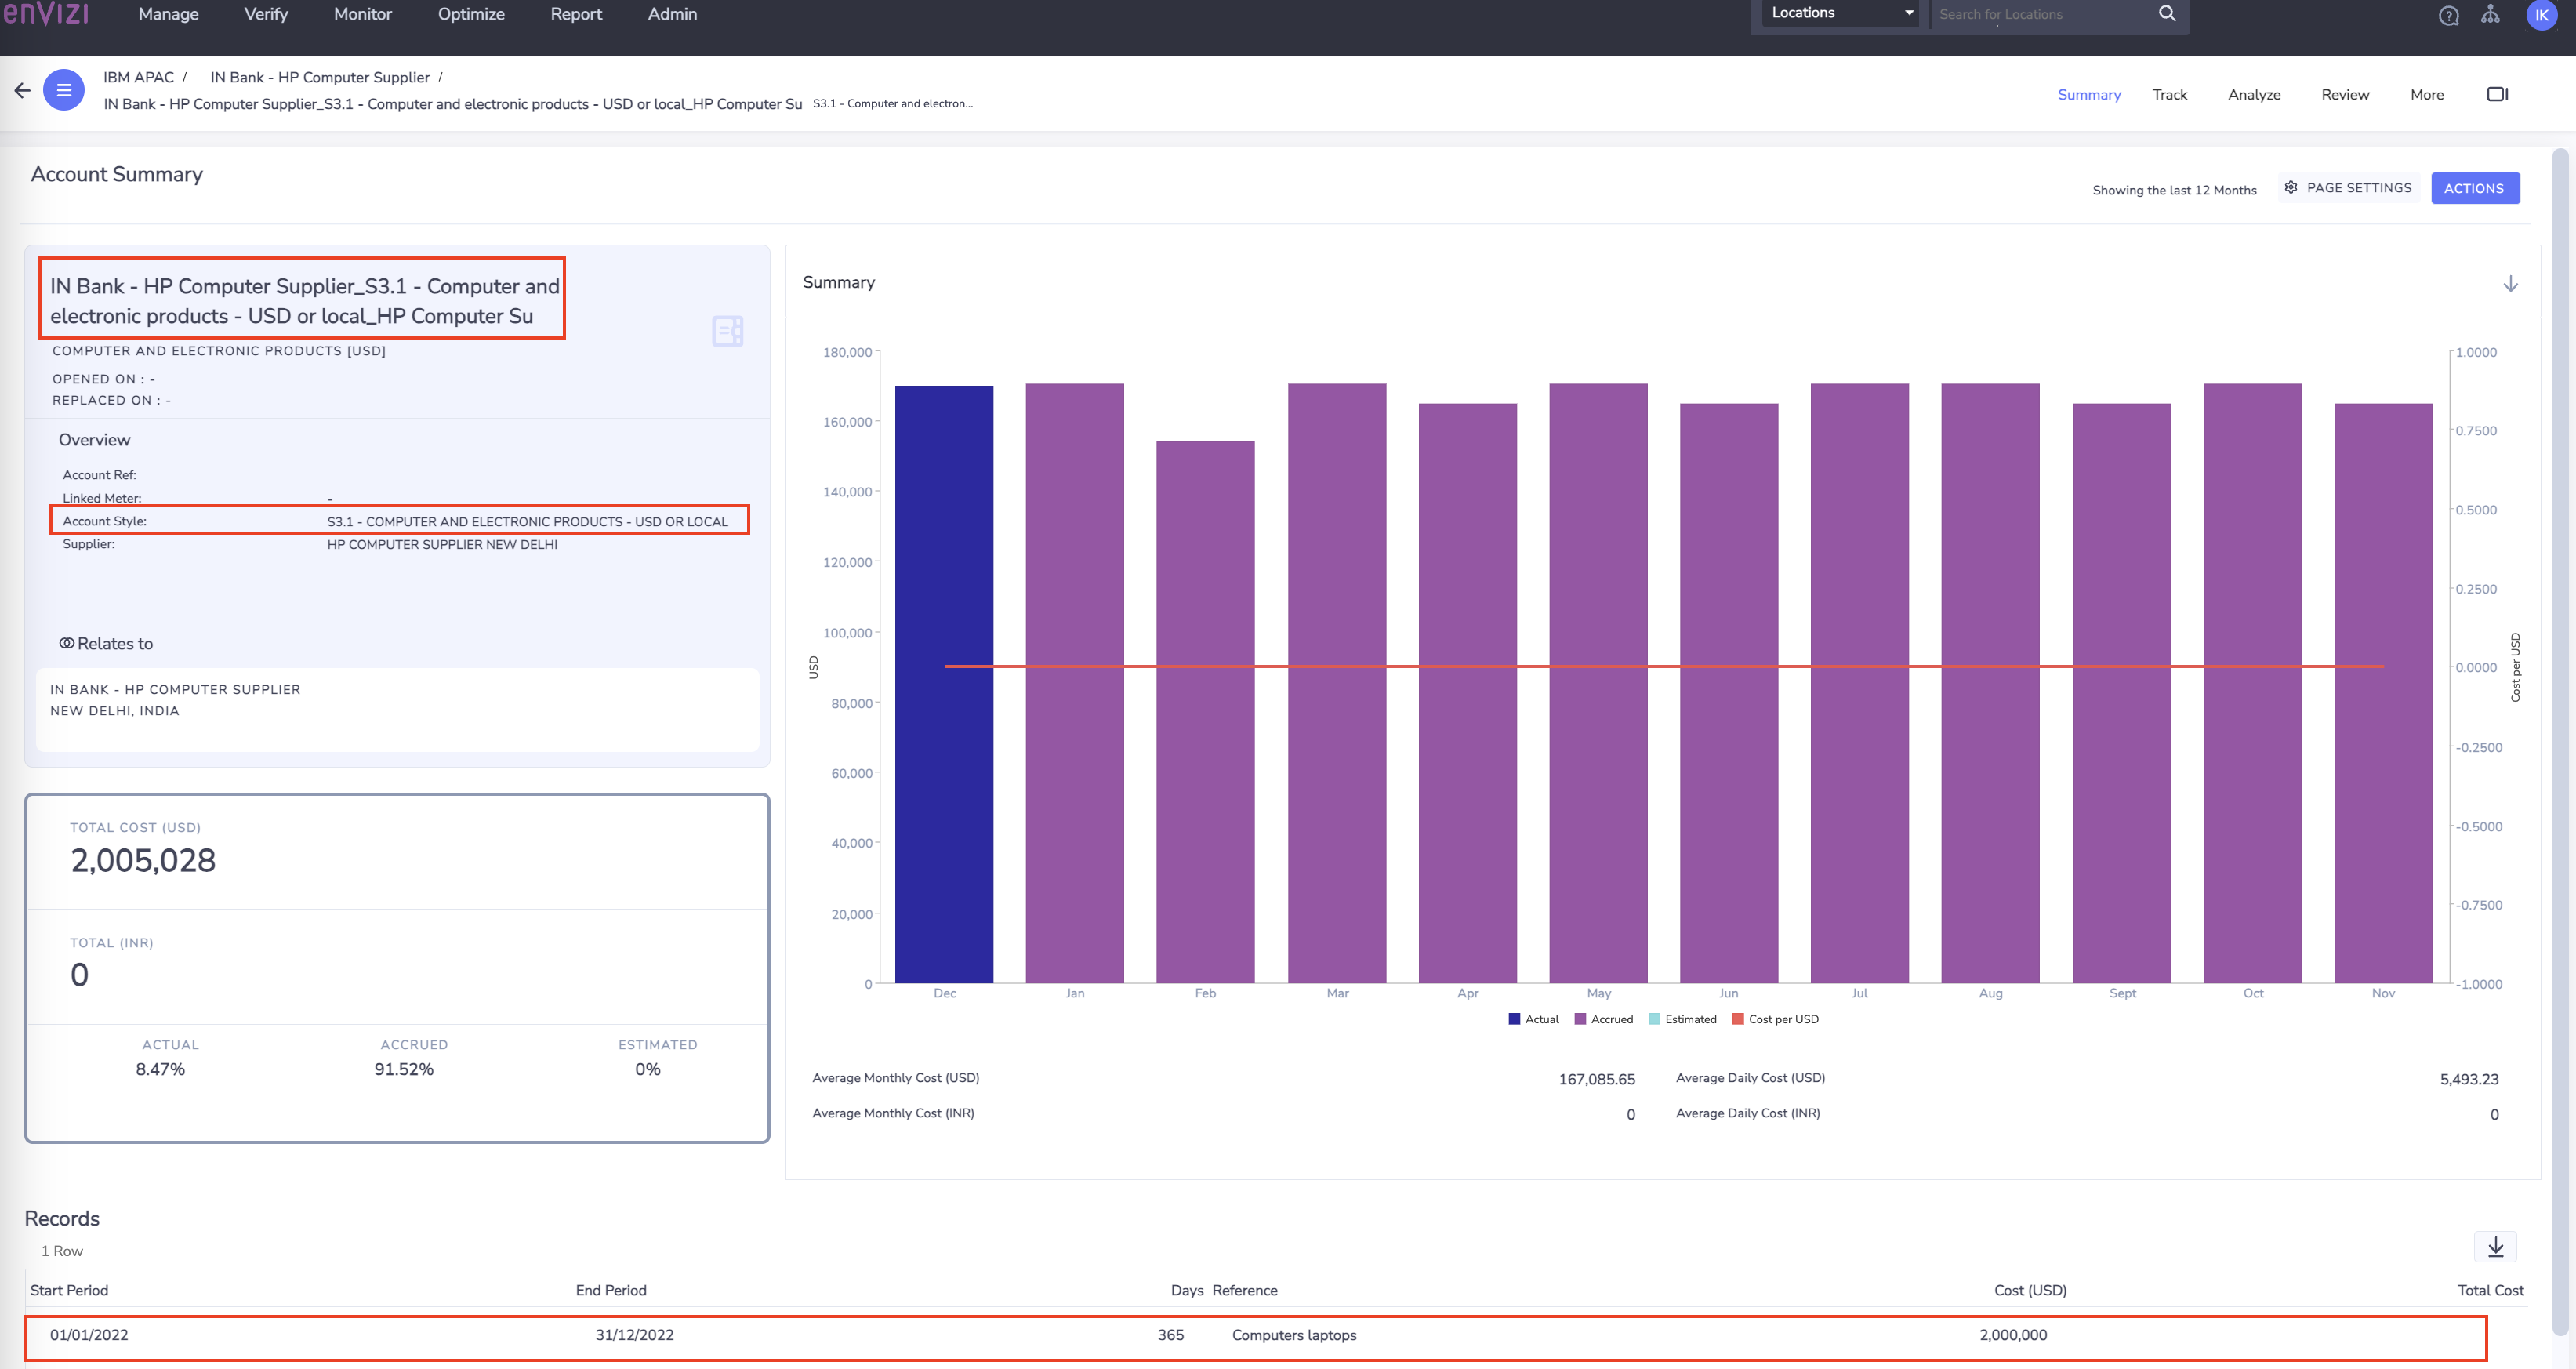Image resolution: width=2576 pixels, height=1369 pixels.
Task: Click the organization hierarchy icon near search bar
Action: click(2491, 15)
